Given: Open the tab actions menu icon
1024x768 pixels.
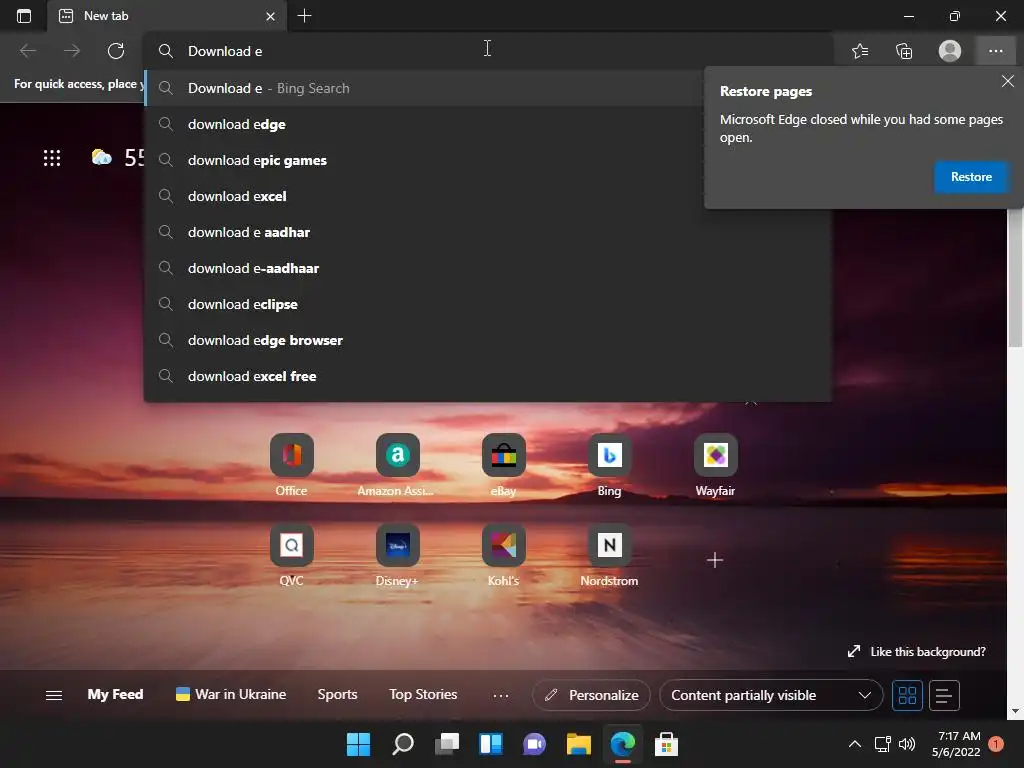Looking at the screenshot, I should [x=24, y=16].
